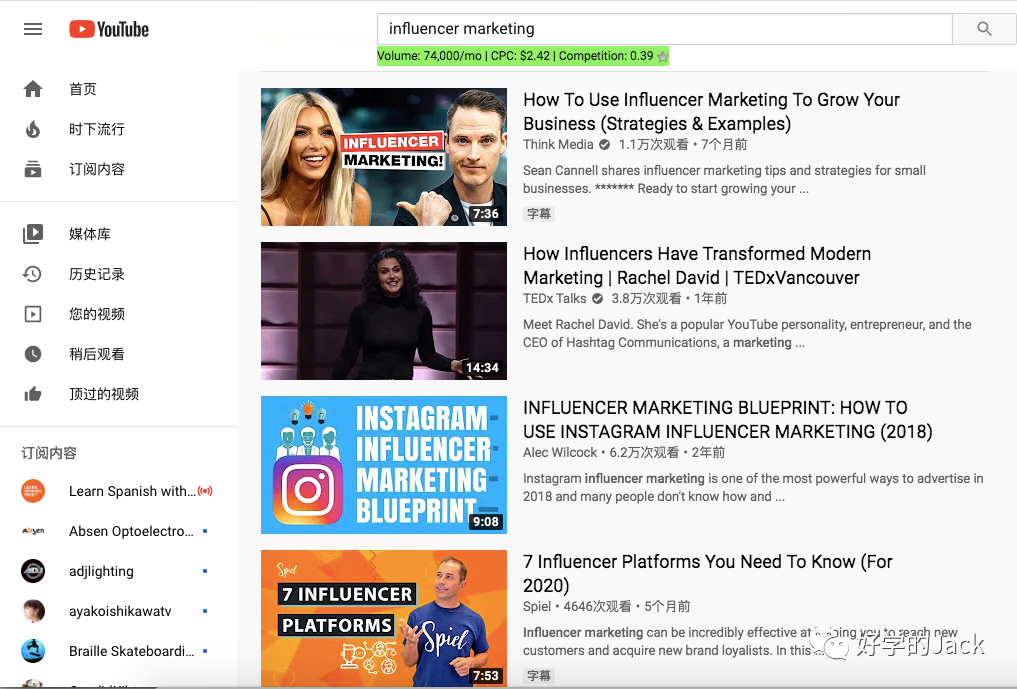Click 9:08 duration badge on Instagram thumbnail

(x=486, y=522)
